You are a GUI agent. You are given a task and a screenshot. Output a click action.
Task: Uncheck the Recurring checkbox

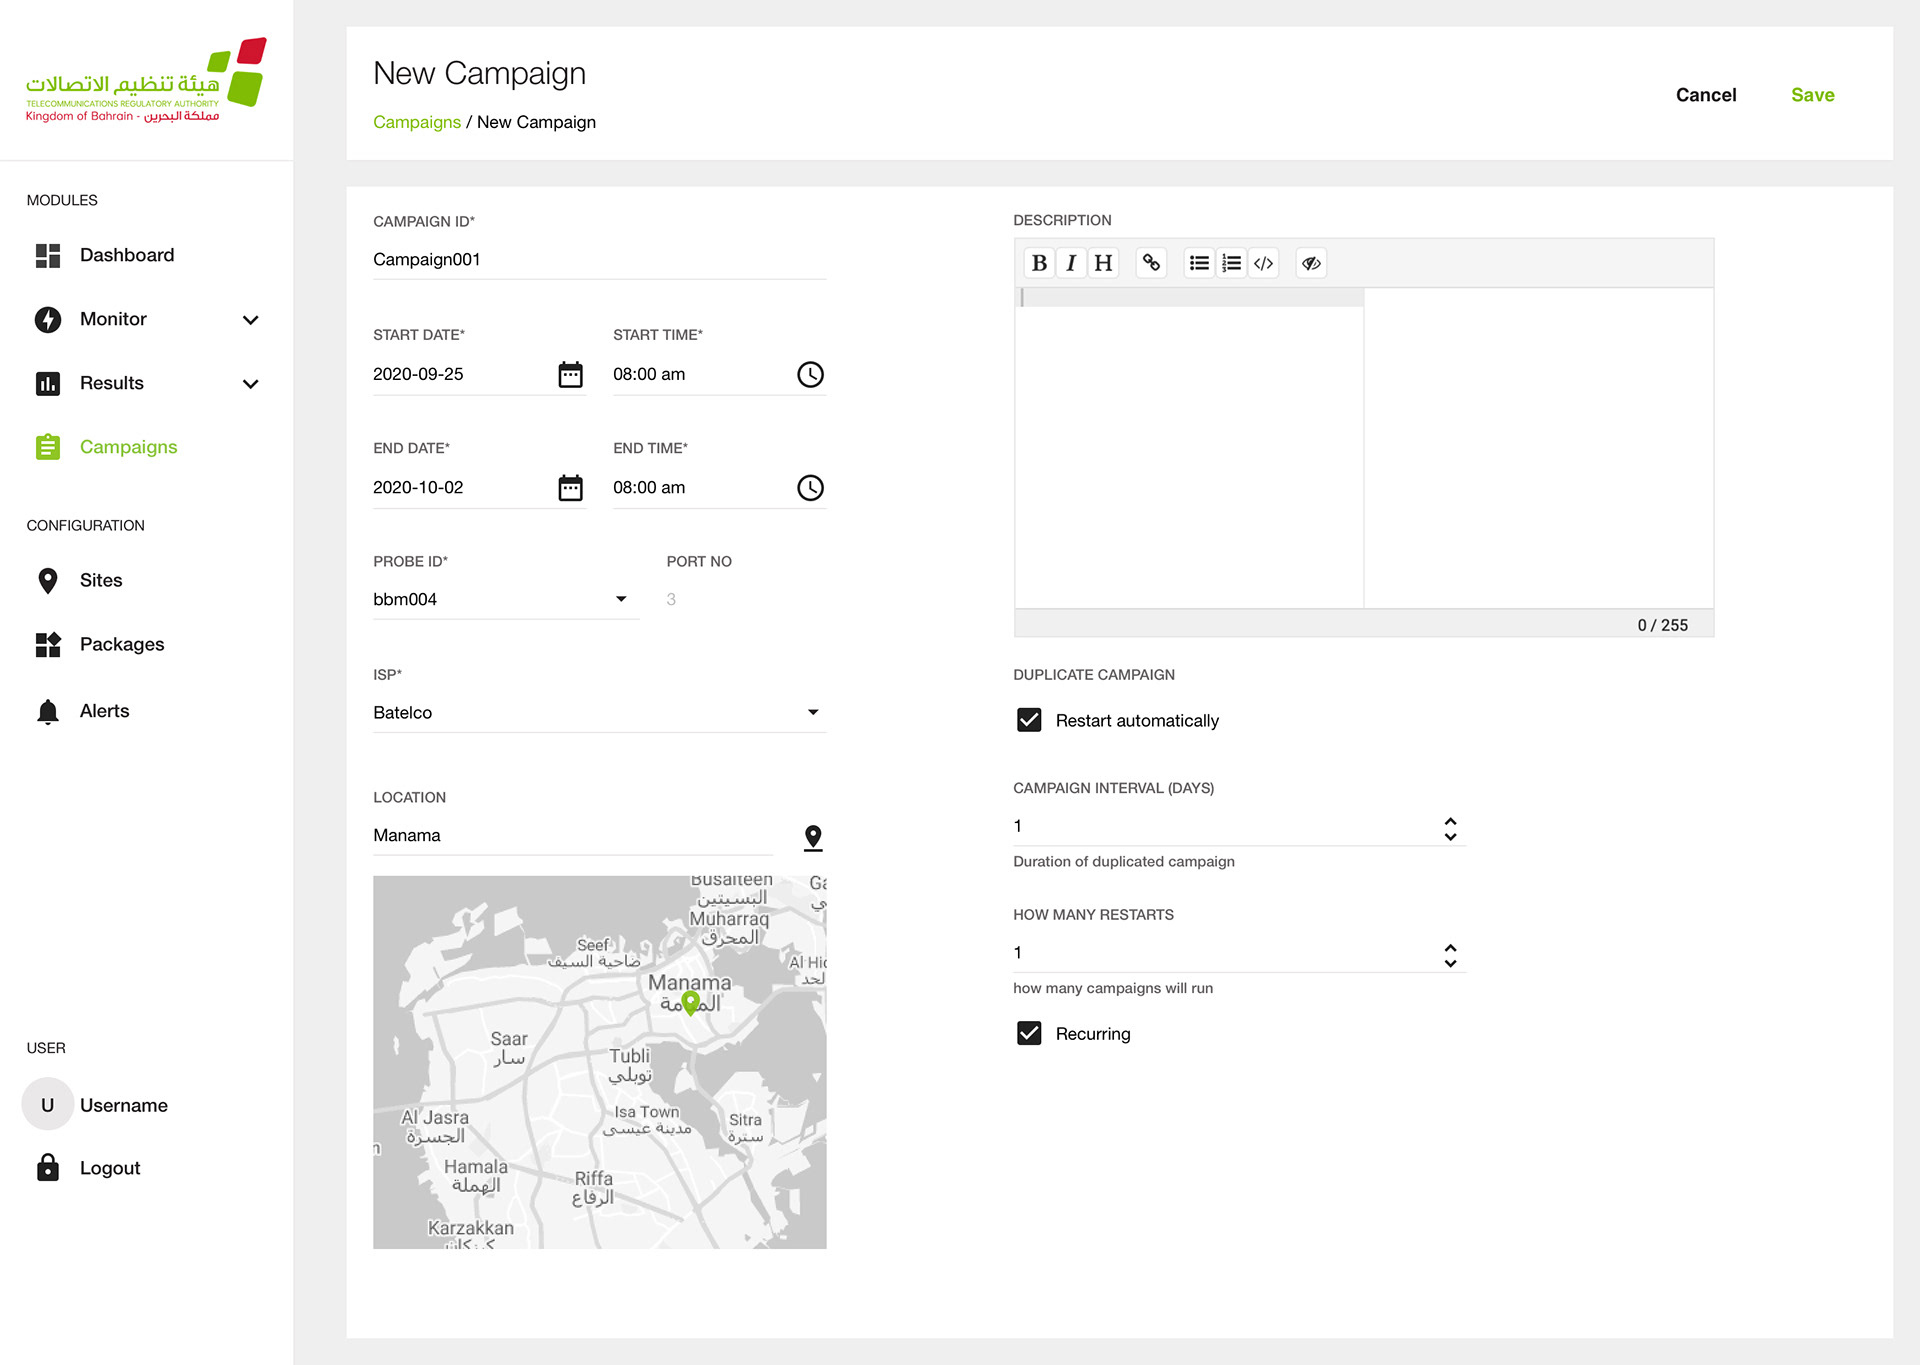[x=1029, y=1033]
